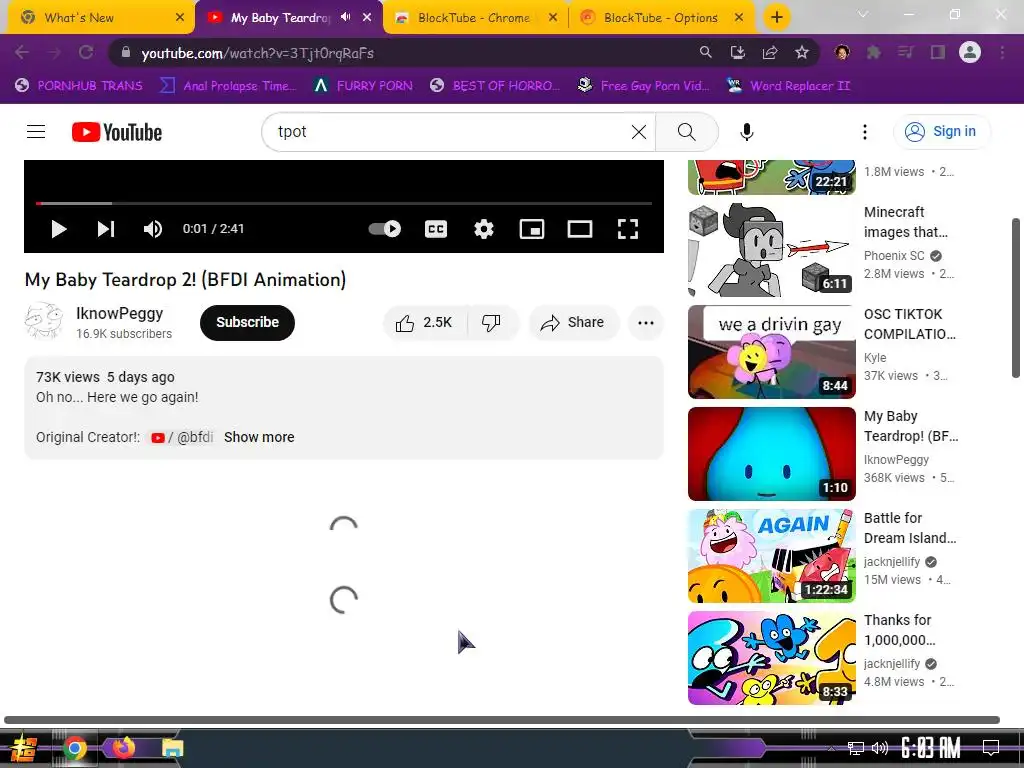Open the Word Replacer II bookmark

788,86
